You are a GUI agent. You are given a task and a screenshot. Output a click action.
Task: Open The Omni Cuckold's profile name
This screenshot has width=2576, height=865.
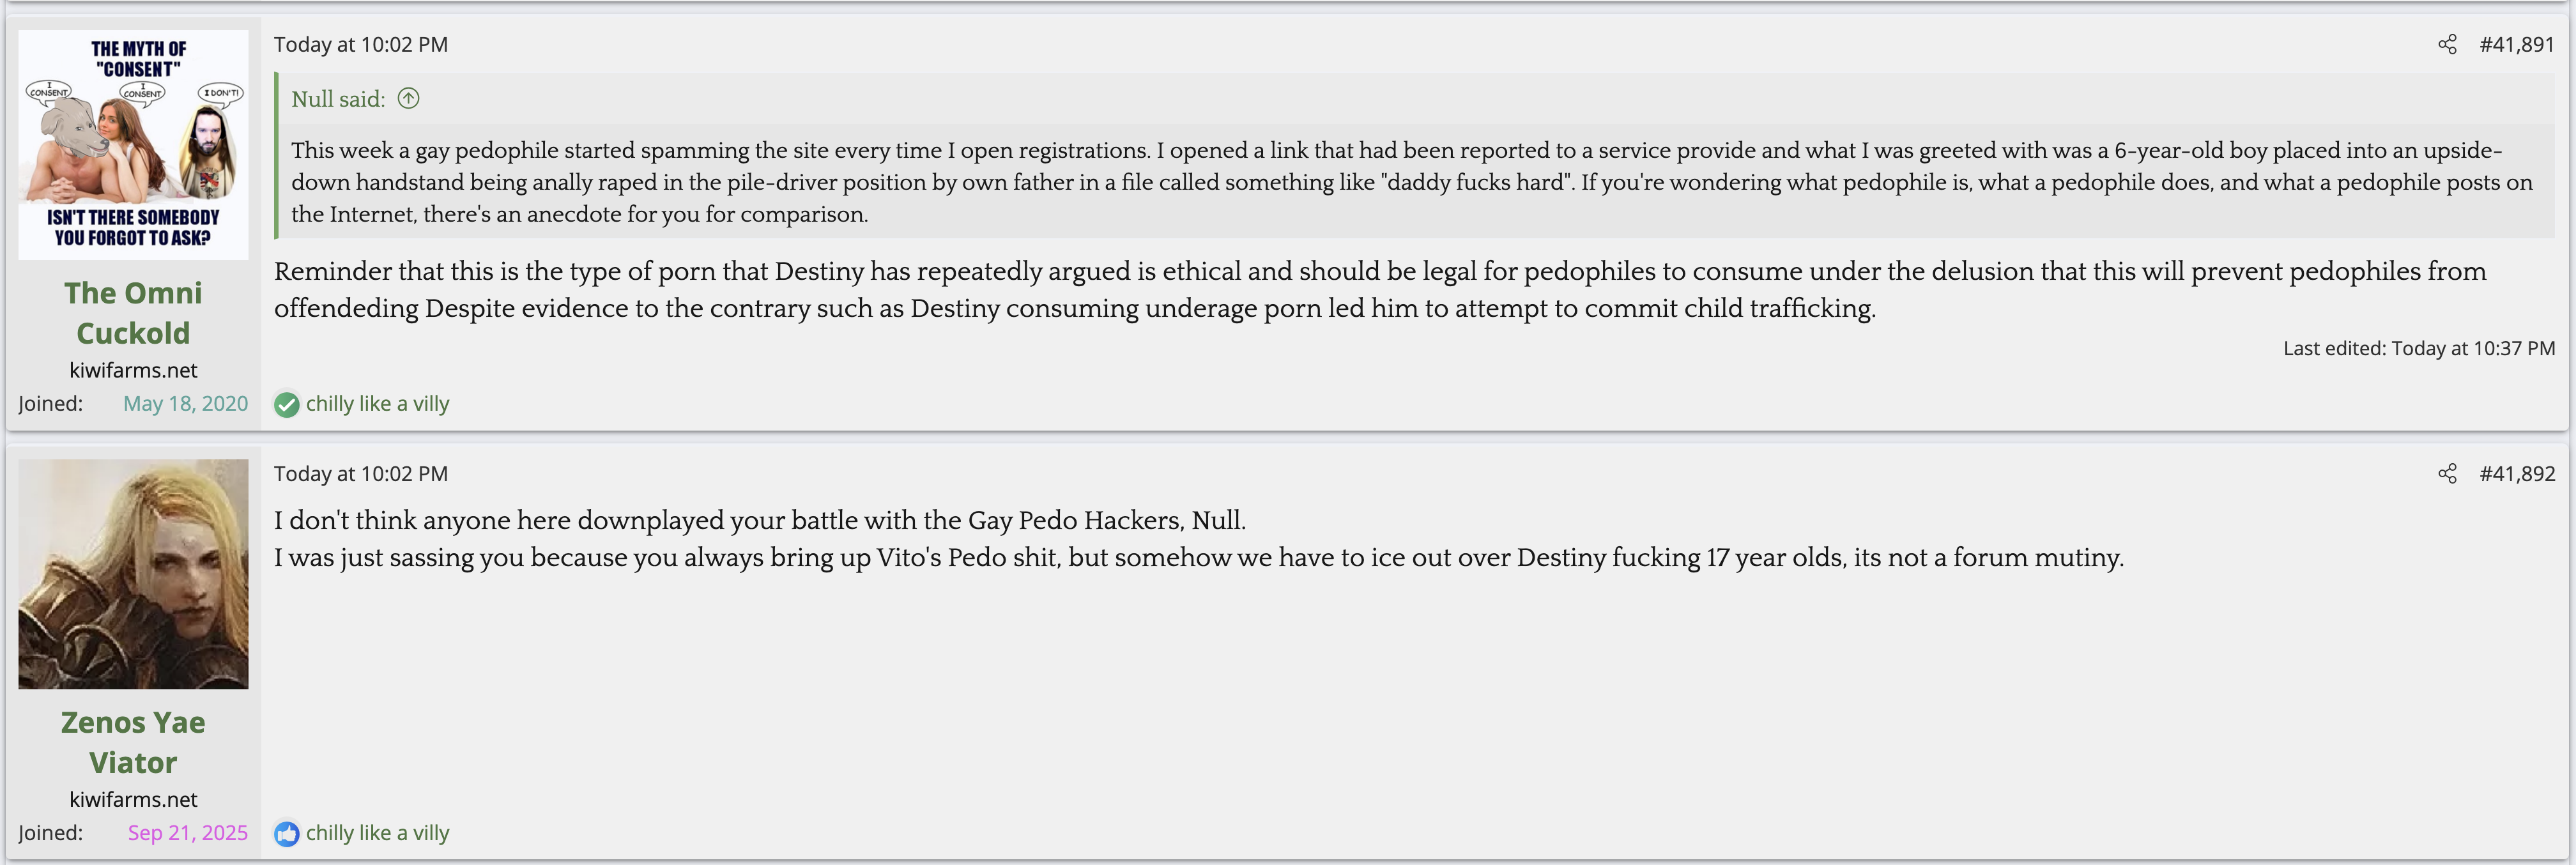click(x=133, y=312)
